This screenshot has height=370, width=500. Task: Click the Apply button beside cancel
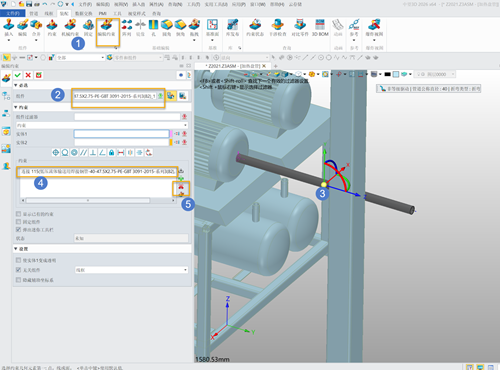coord(39,75)
